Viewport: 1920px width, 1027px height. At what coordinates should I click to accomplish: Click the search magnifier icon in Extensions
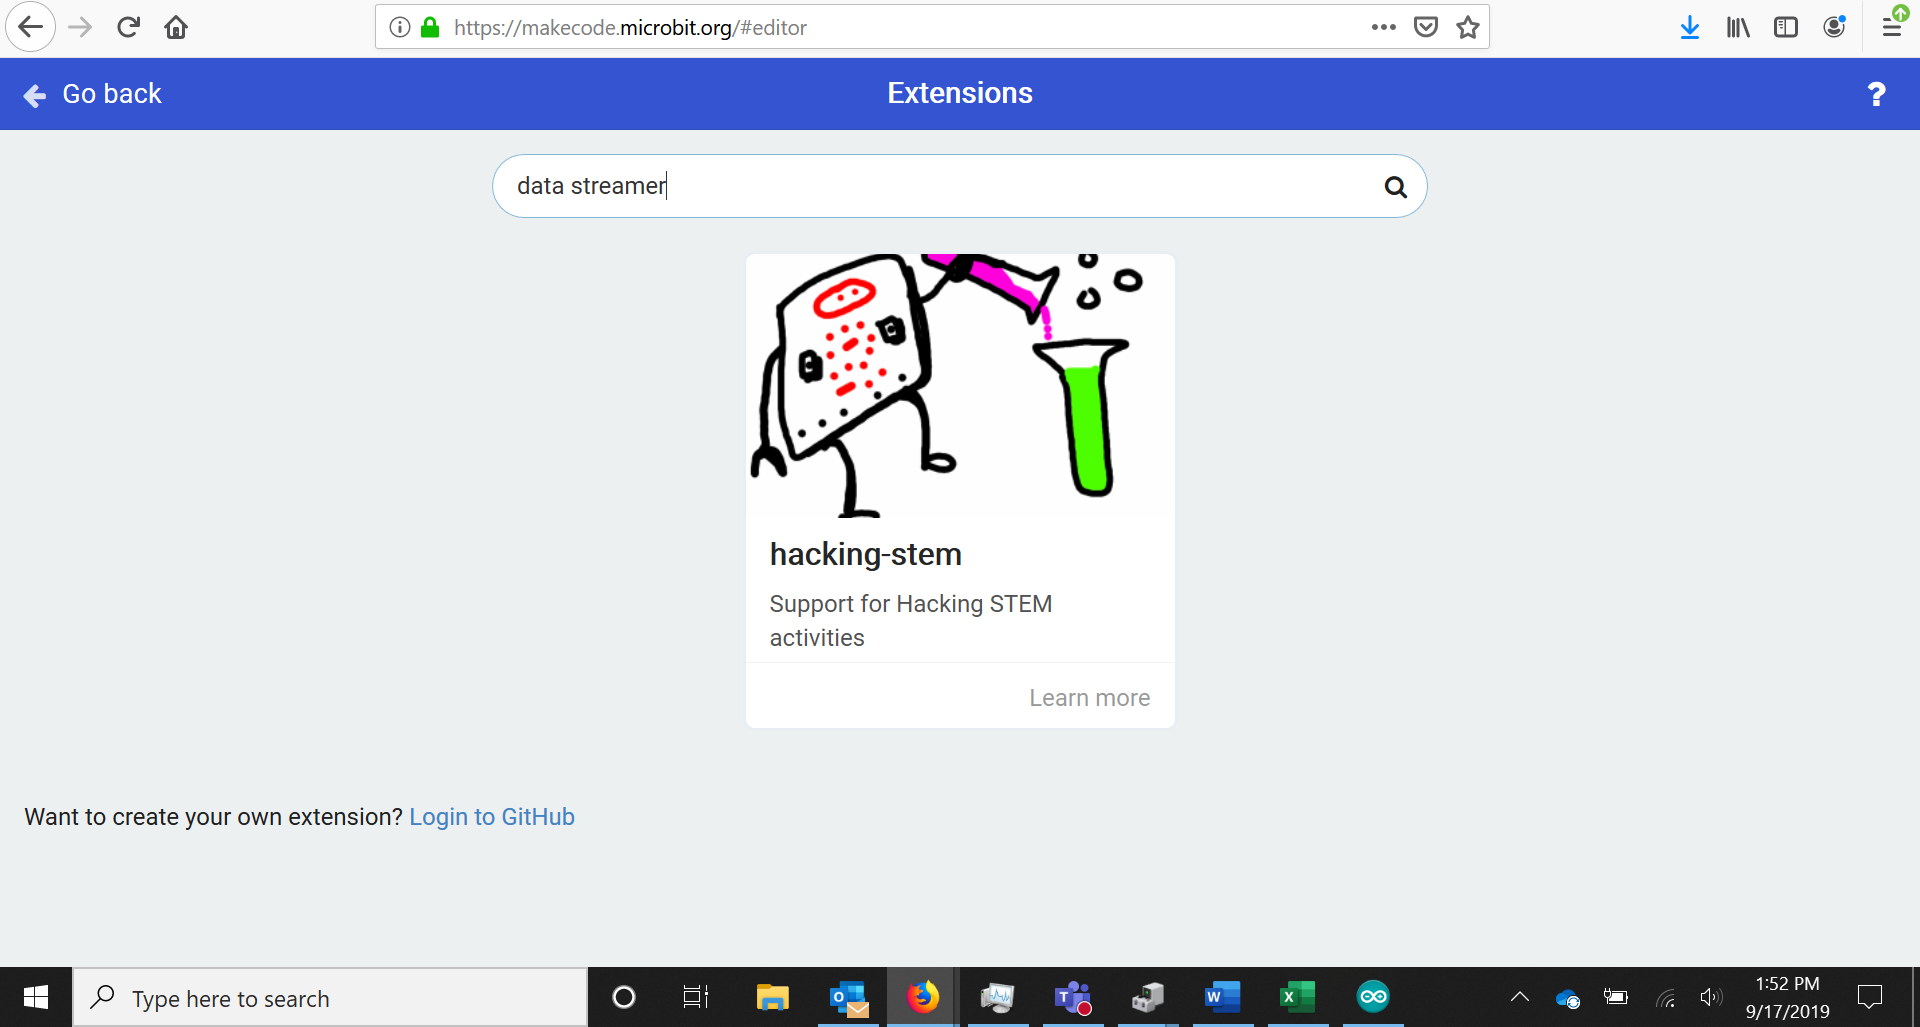(1395, 187)
